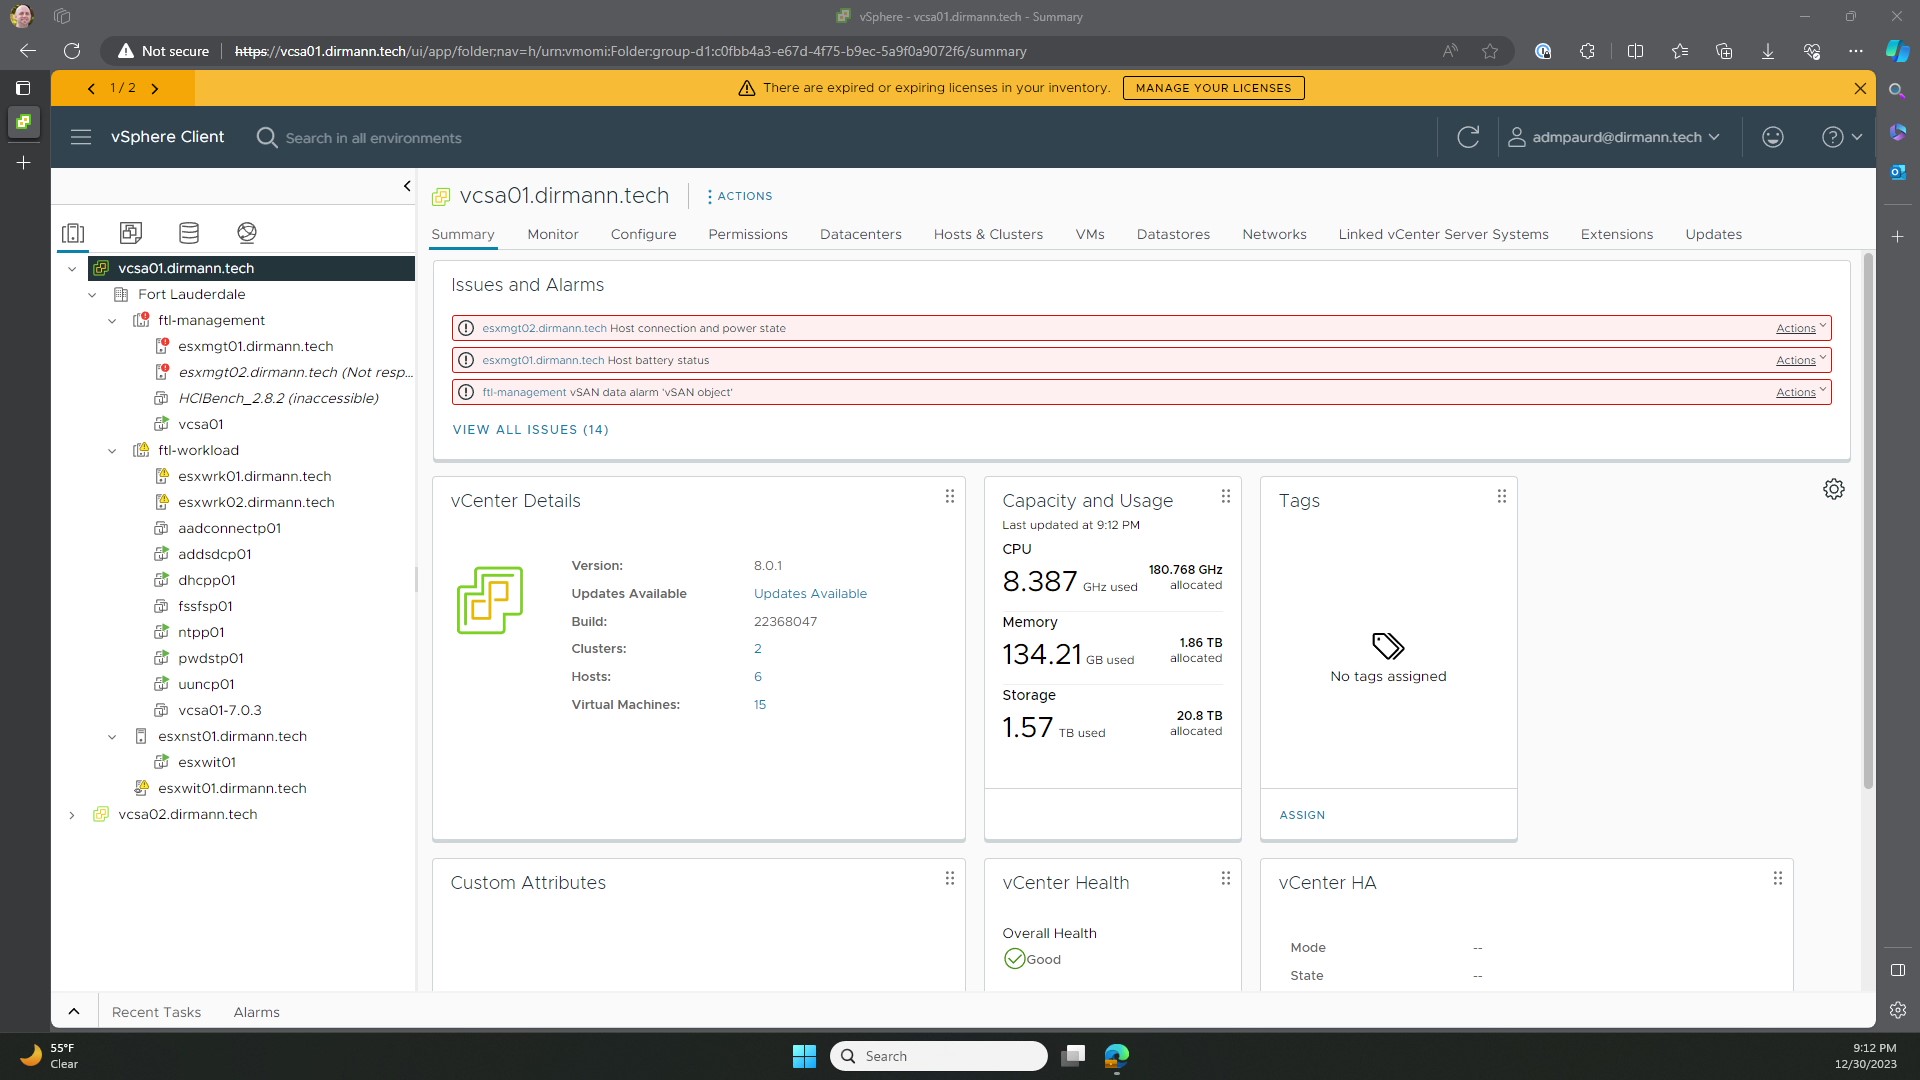Open the Edge sidebar search icon
This screenshot has height=1080, width=1920.
pyautogui.click(x=1897, y=91)
